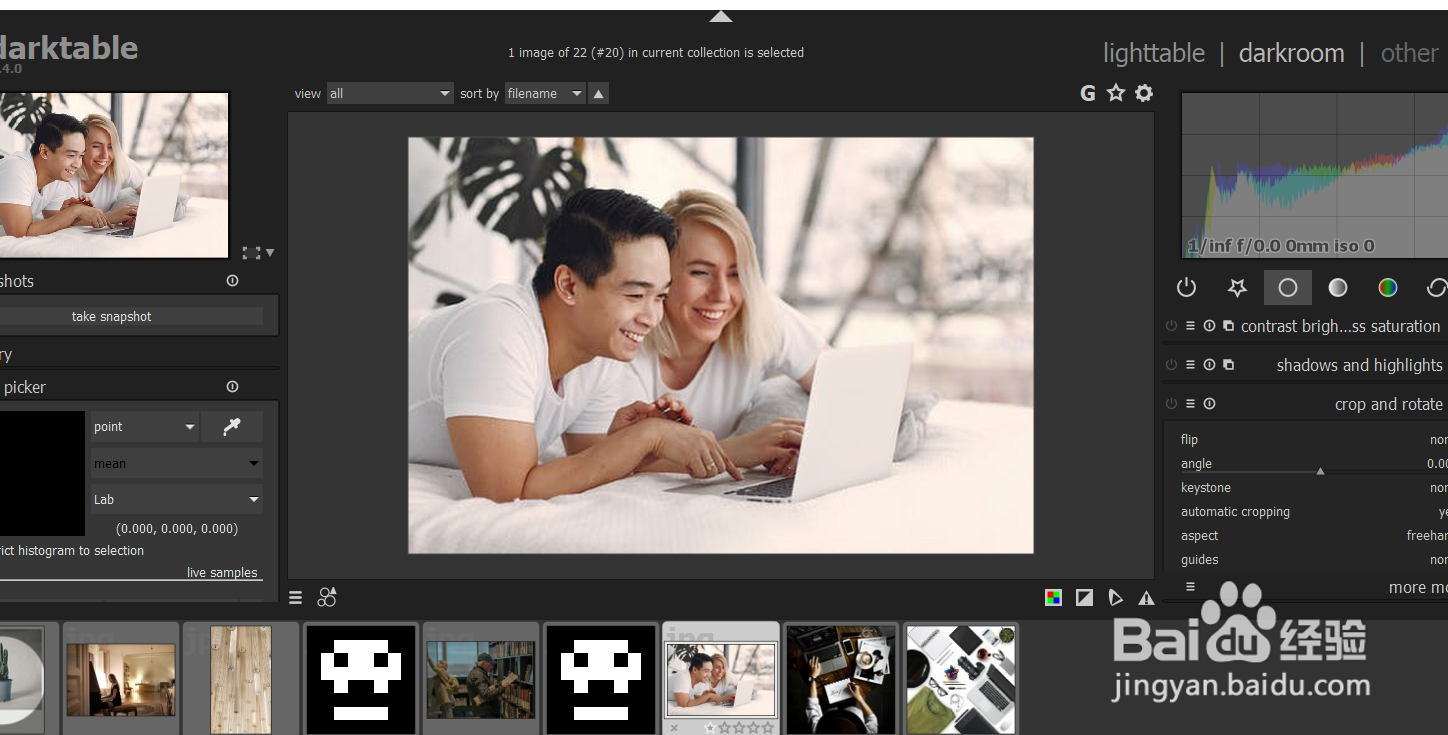Open the navigation zoom level dropdown arrow
Screen dimensions: 1448x735
269,253
